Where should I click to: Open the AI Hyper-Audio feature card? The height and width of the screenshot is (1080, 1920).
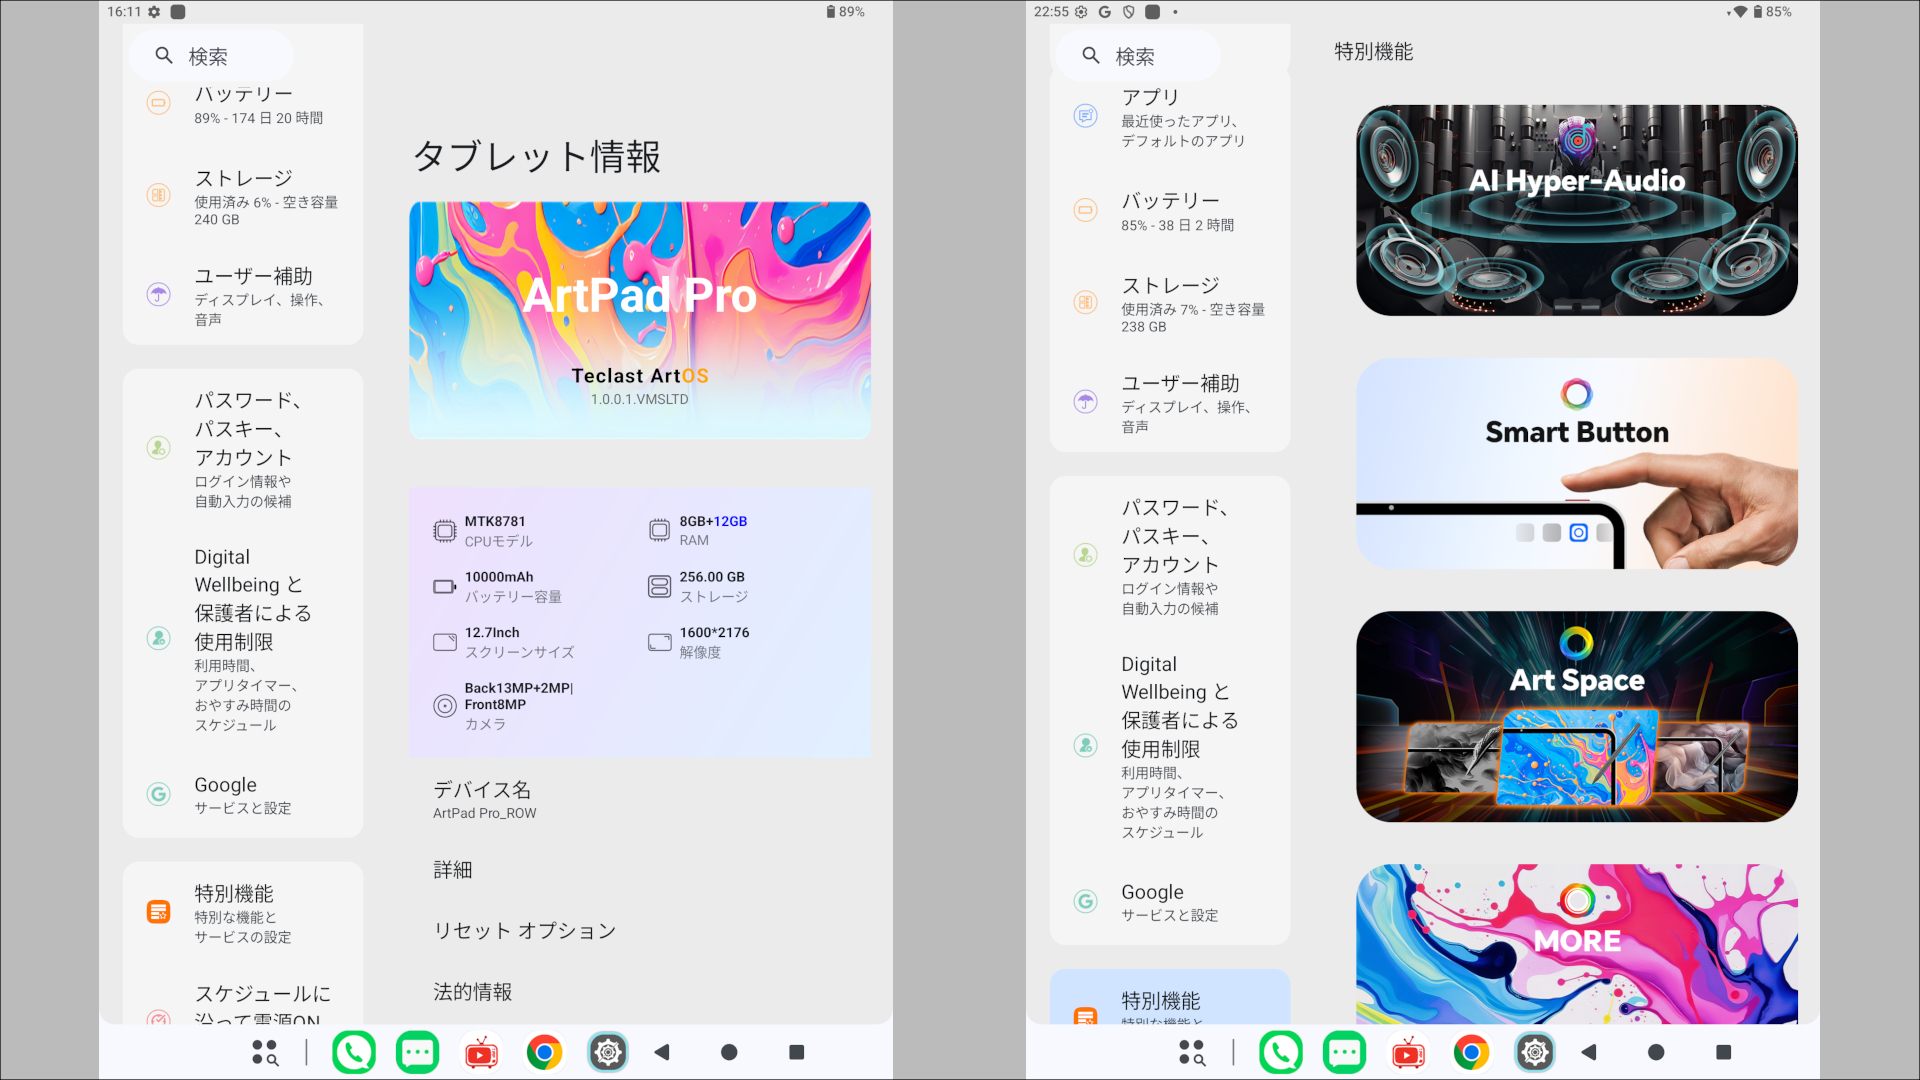pos(1576,210)
